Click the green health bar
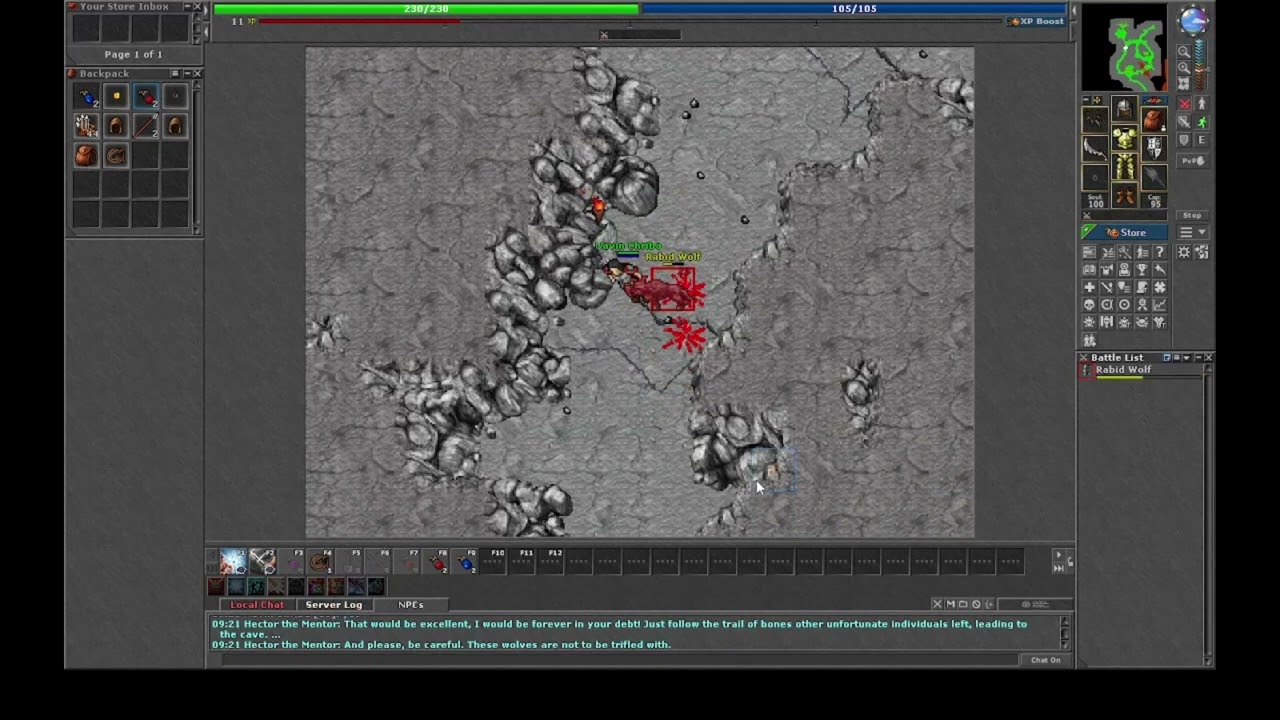1280x720 pixels. click(426, 9)
